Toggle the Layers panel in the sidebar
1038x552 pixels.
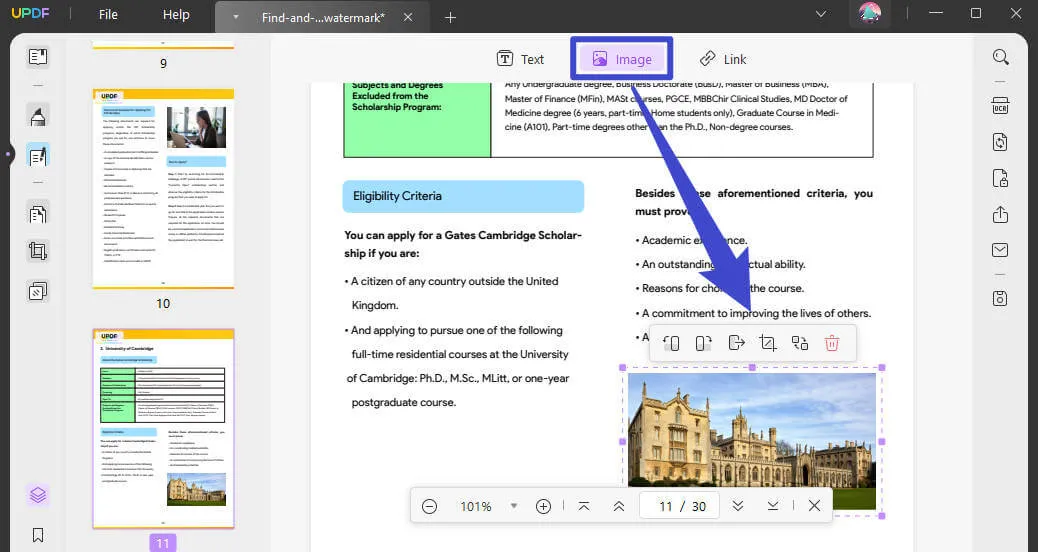click(38, 495)
